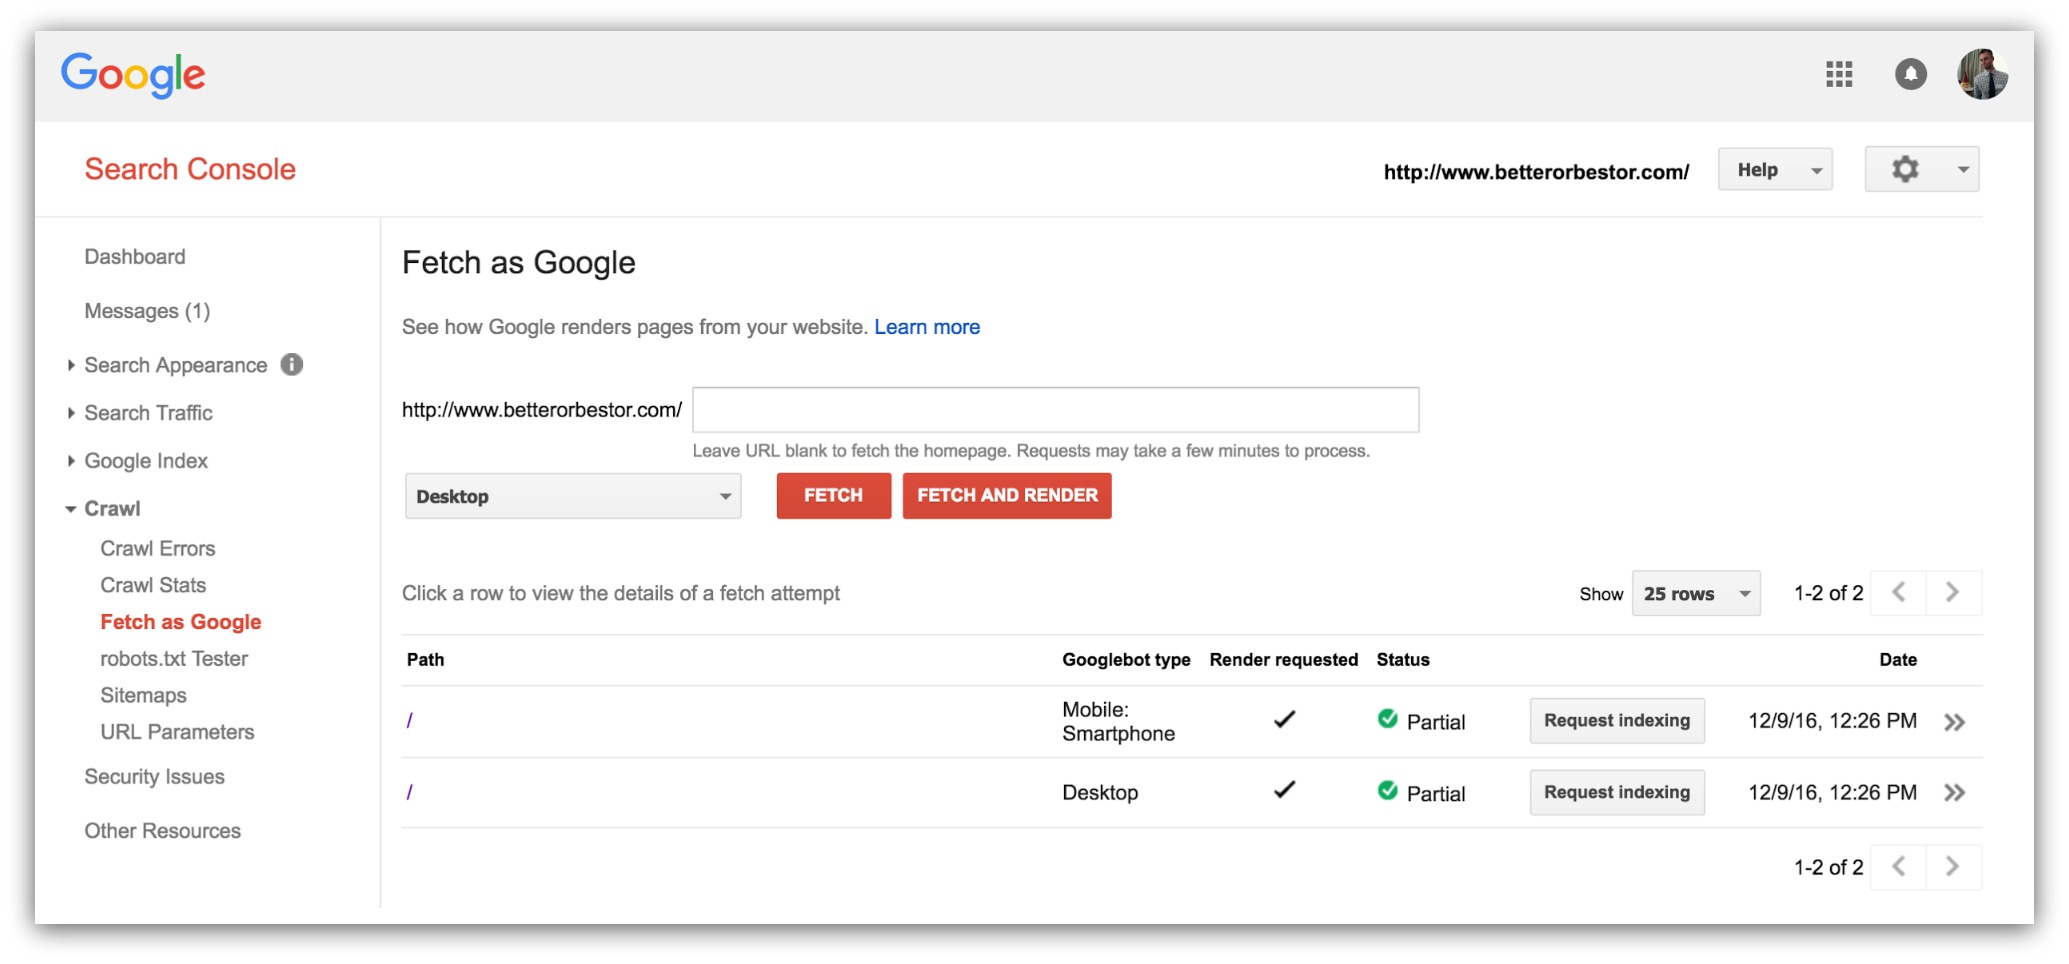Open the Learn more link
2069x964 pixels.
coord(927,327)
